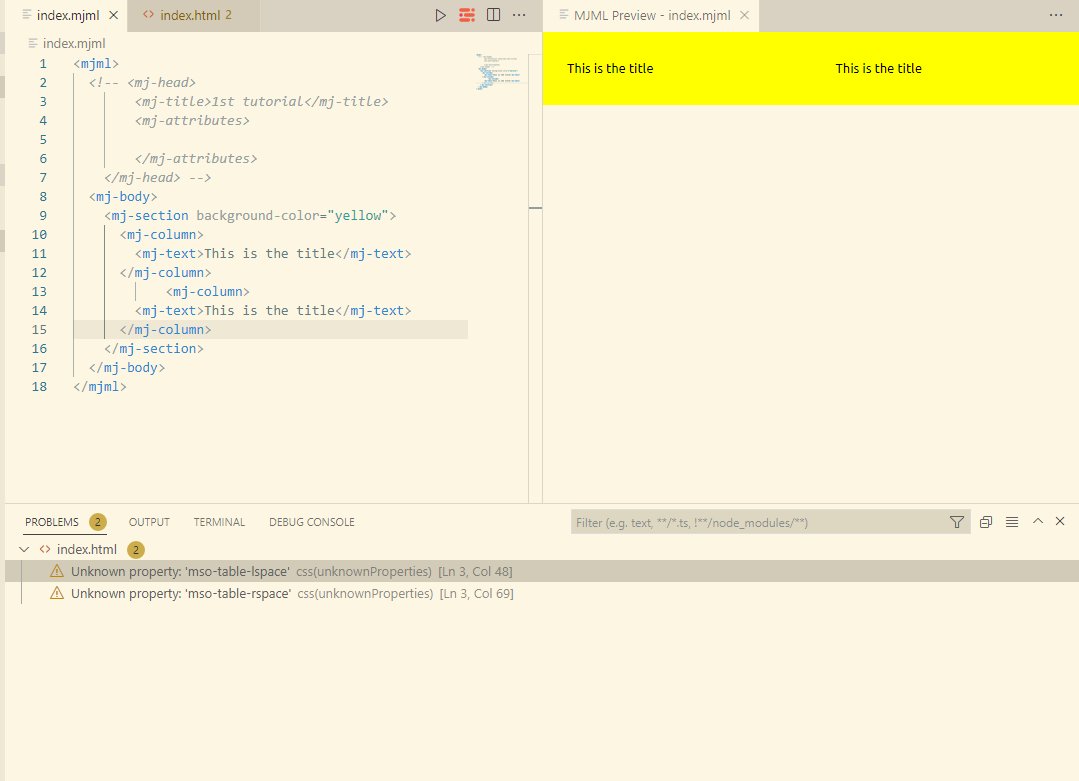Toggle problems view as table or tree
Viewport: 1079px width, 781px height.
pyautogui.click(x=1012, y=522)
